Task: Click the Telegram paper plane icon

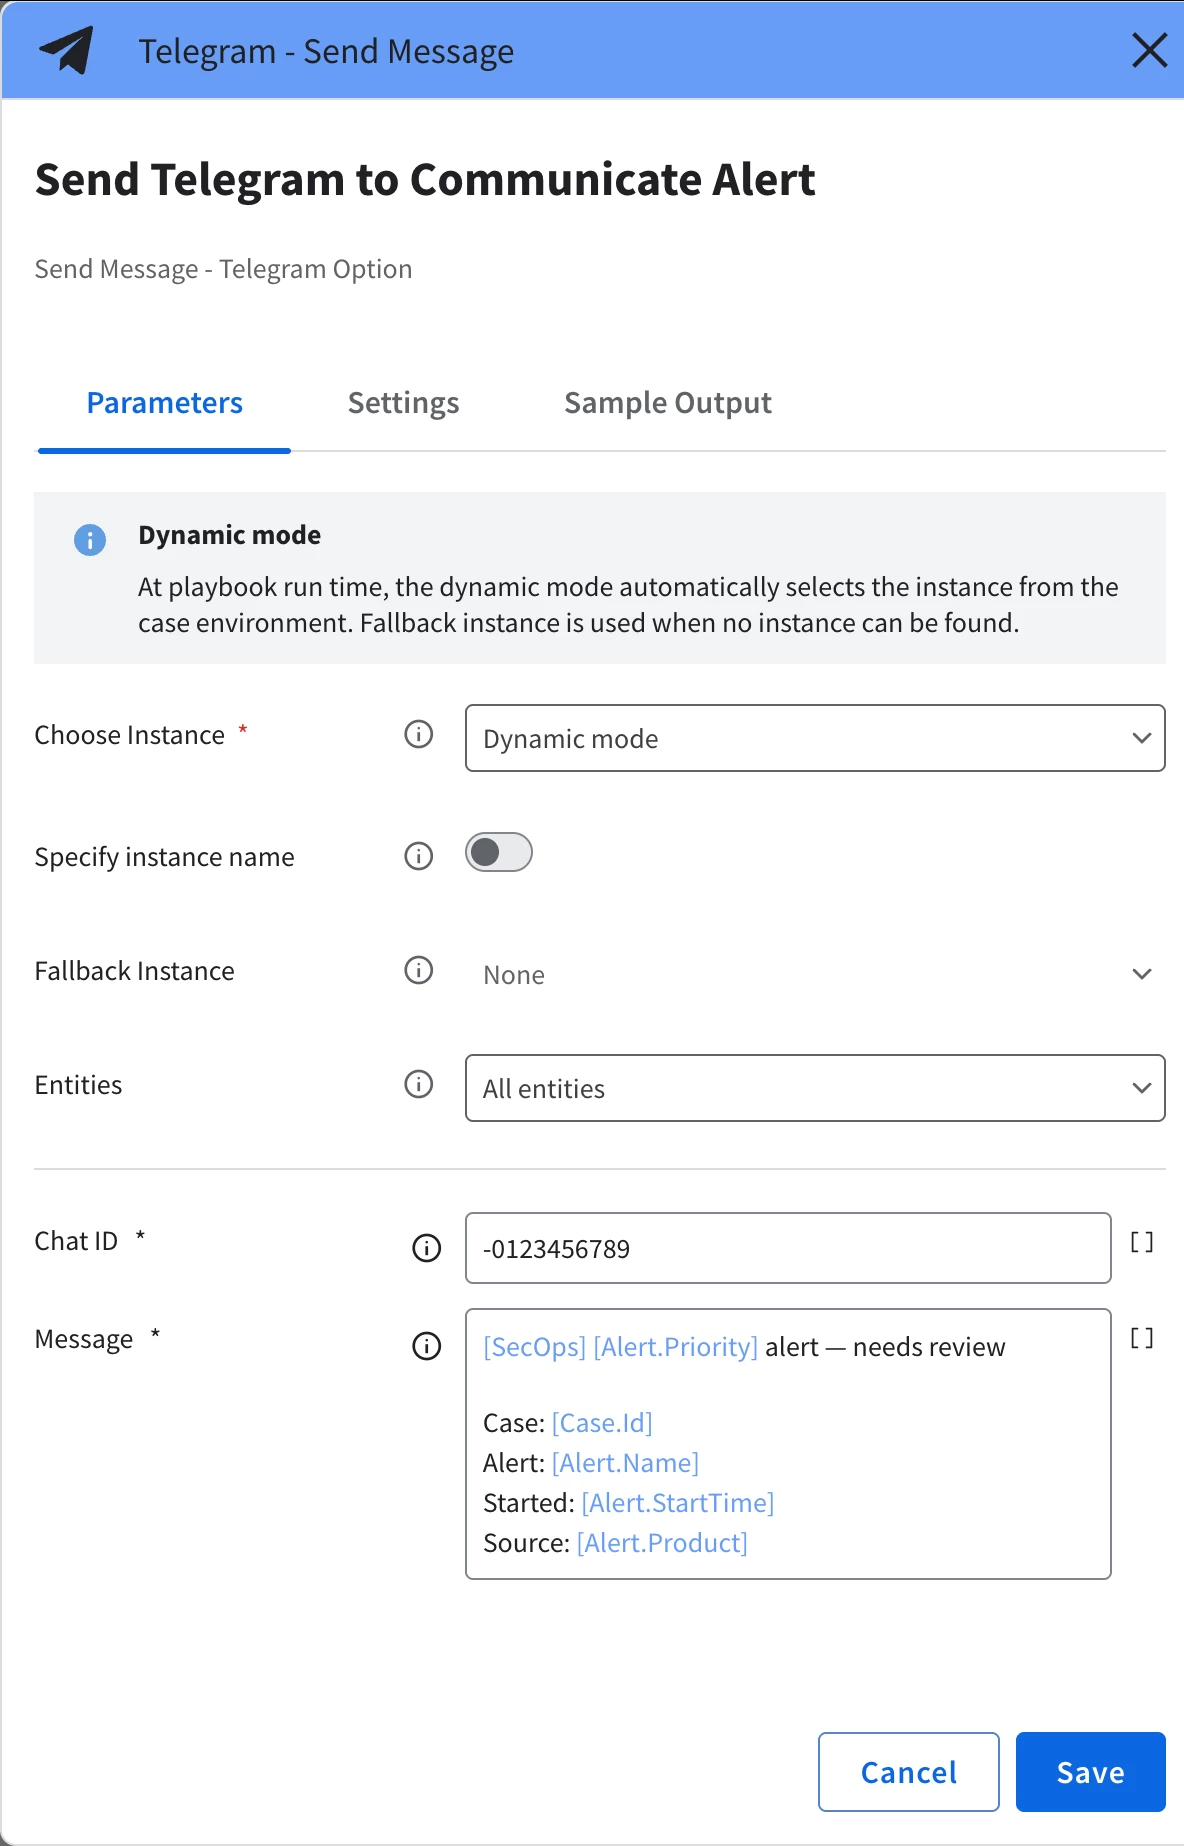Action: (x=66, y=50)
